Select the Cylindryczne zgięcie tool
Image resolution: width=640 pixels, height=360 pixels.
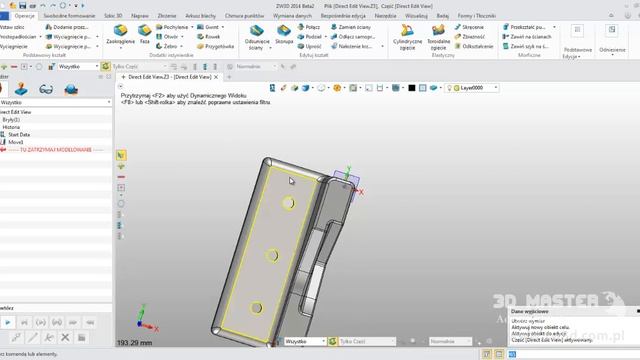407,37
